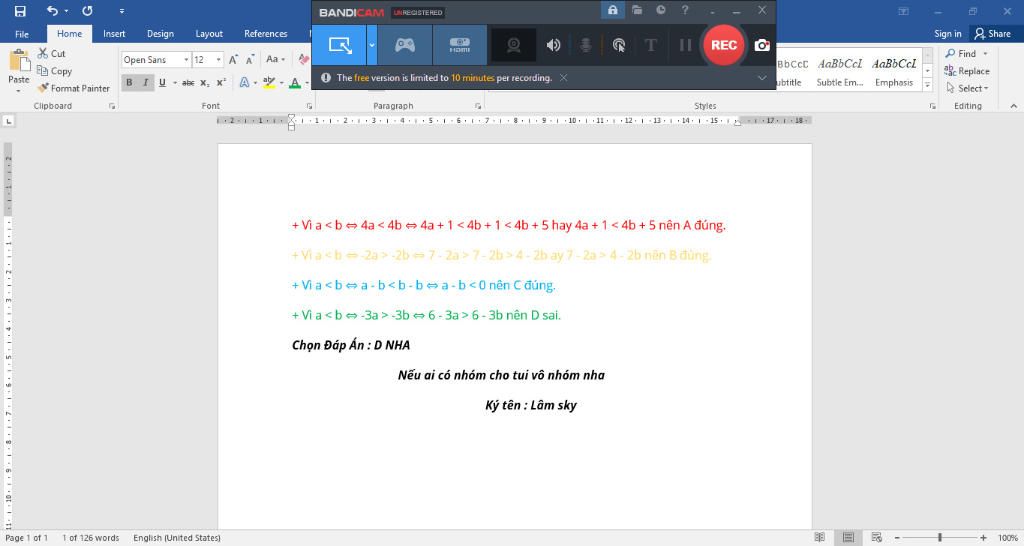Click the Paste clipboard icon
1024x546 pixels.
[x=19, y=60]
